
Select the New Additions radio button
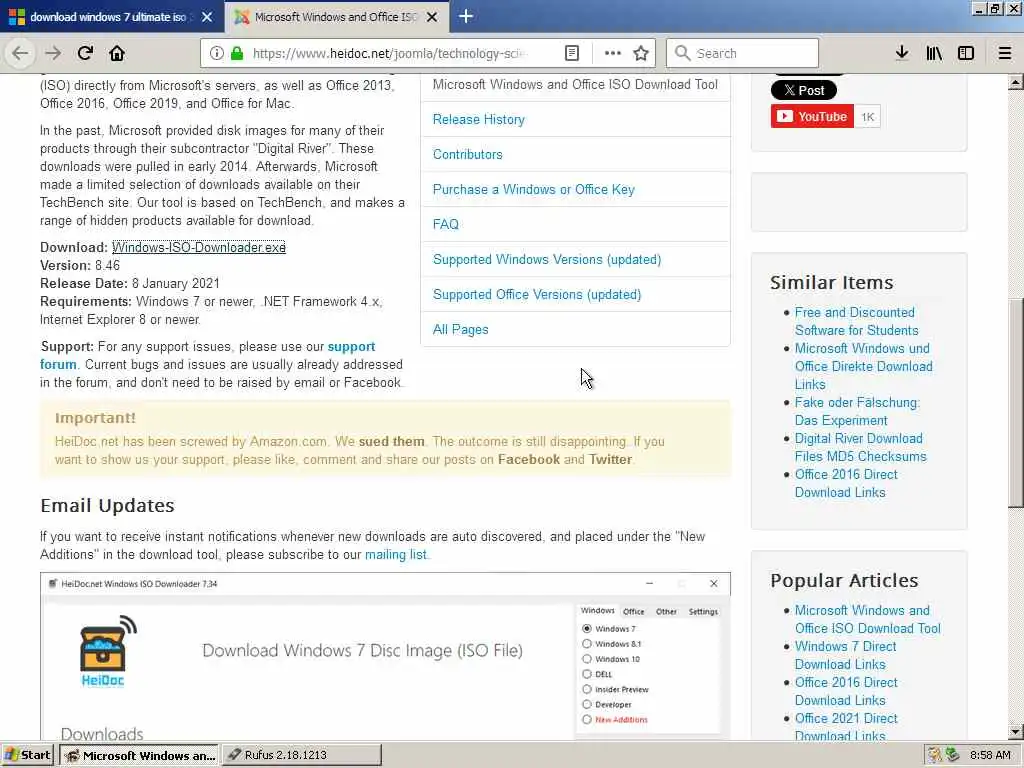tap(586, 720)
